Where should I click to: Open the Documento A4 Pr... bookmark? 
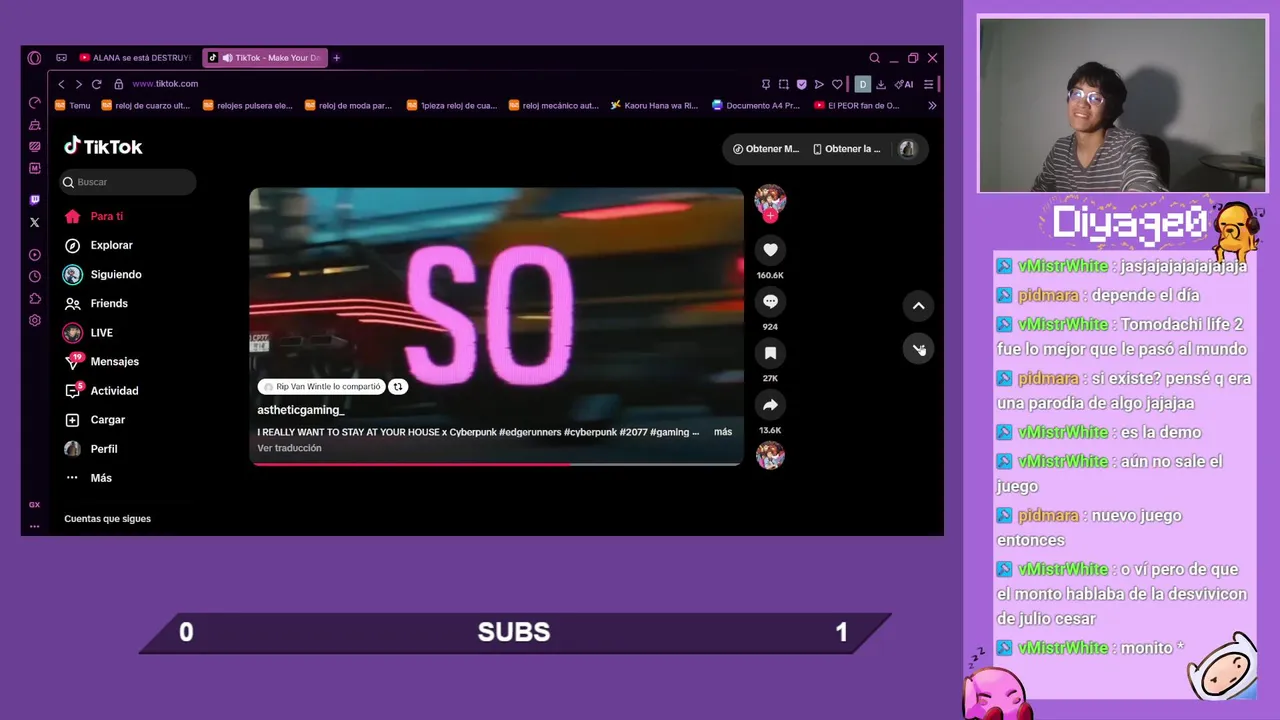756,105
